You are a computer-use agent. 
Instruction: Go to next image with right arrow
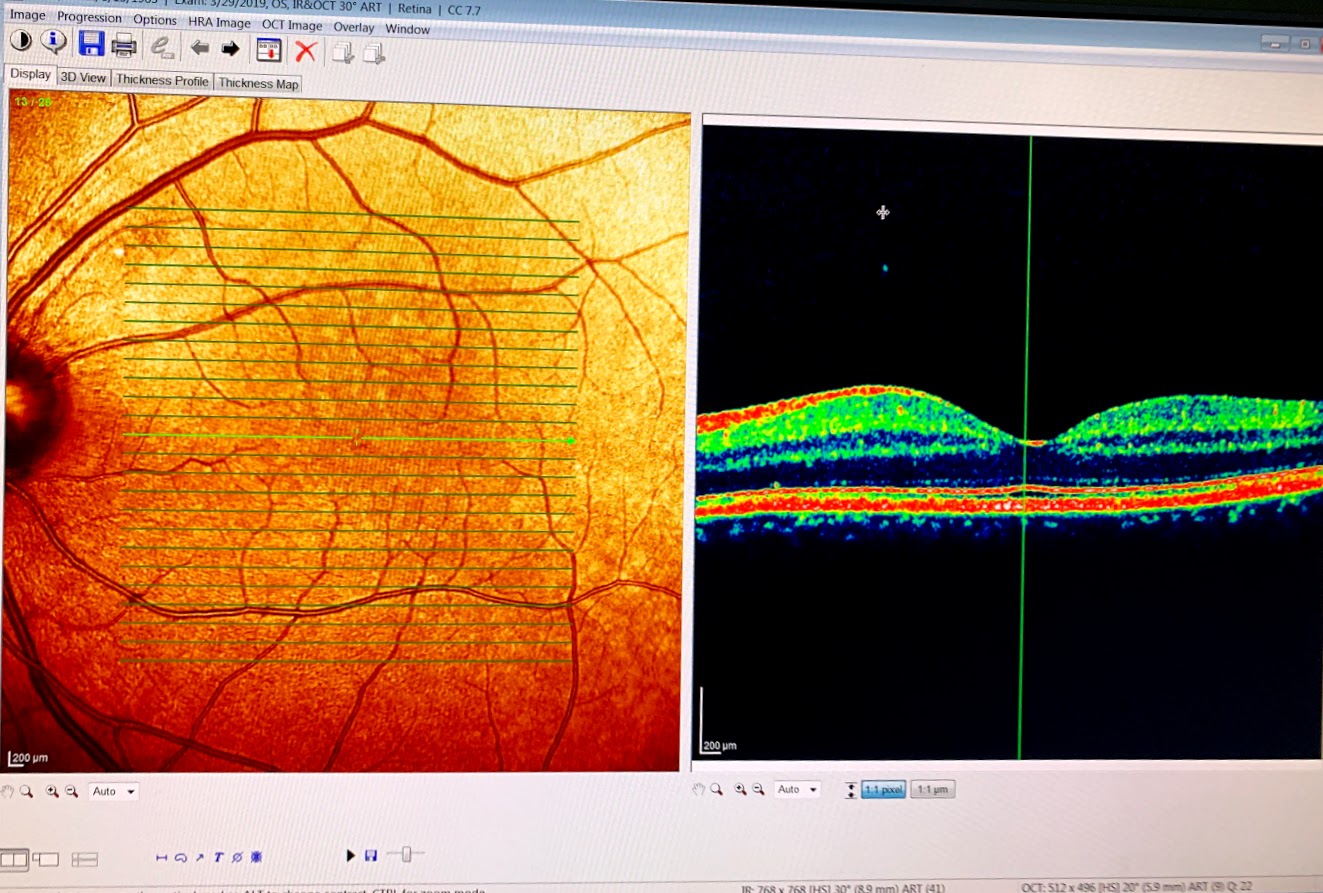(x=231, y=48)
